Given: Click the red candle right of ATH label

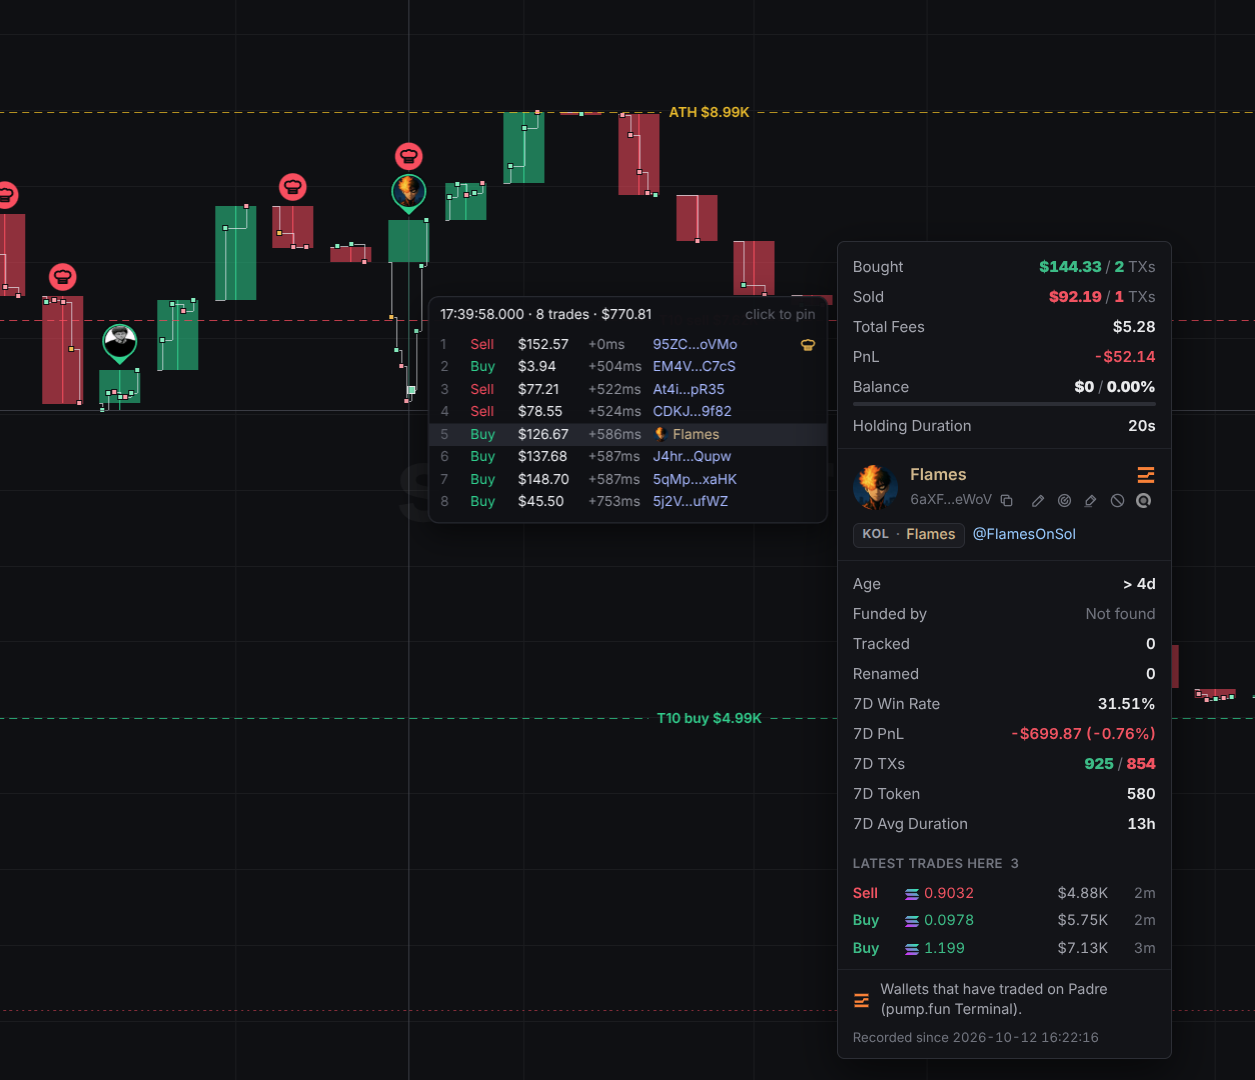Looking at the screenshot, I should [639, 154].
